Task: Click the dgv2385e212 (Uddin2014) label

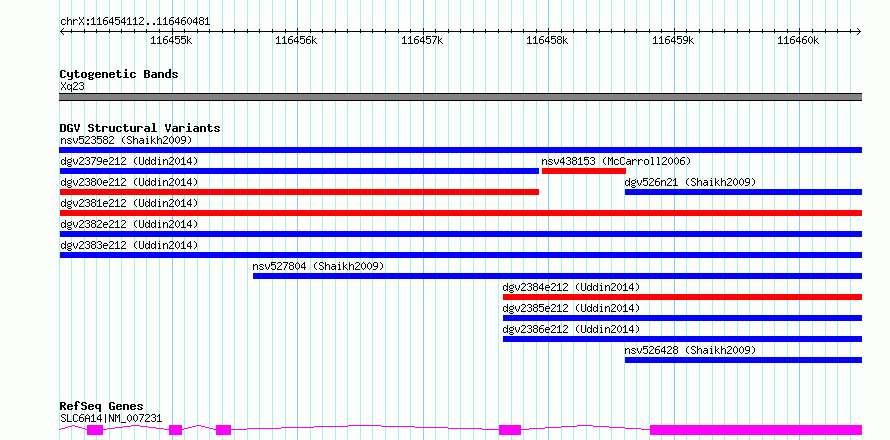Action: tap(572, 308)
